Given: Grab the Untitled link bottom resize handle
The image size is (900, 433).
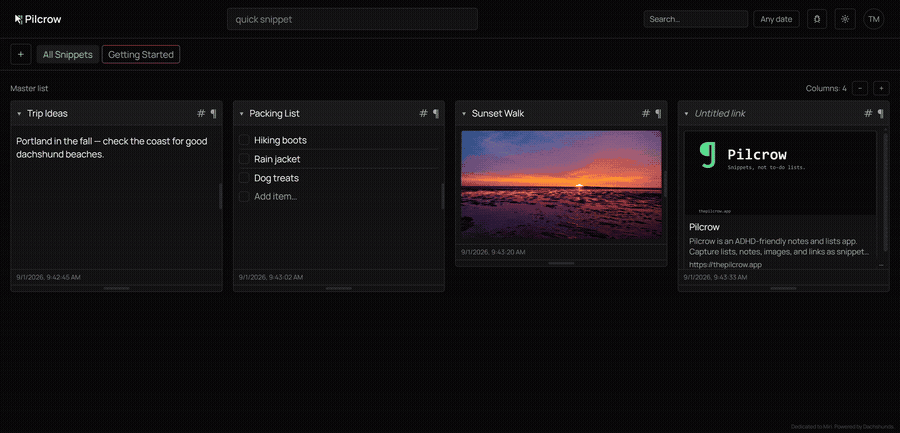Looking at the screenshot, I should click(783, 288).
